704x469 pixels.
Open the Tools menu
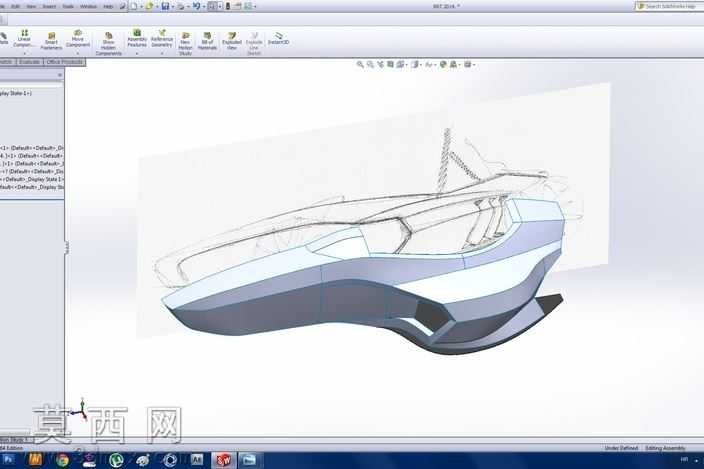(68, 6)
